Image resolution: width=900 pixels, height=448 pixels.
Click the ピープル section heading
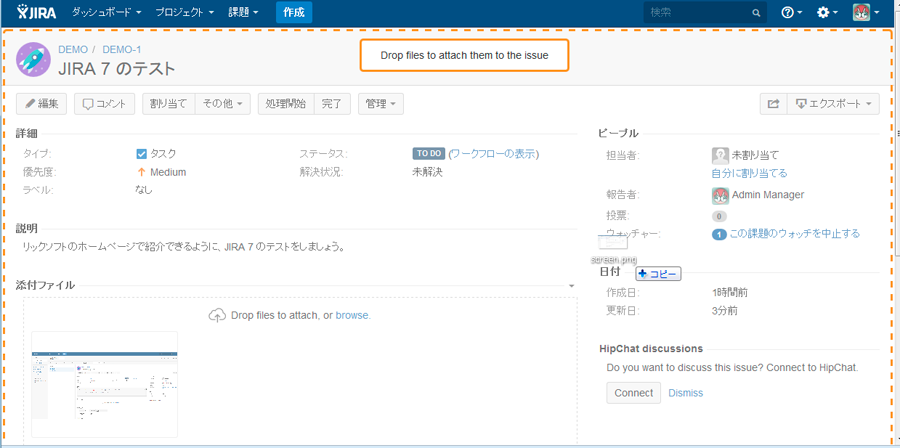point(618,134)
